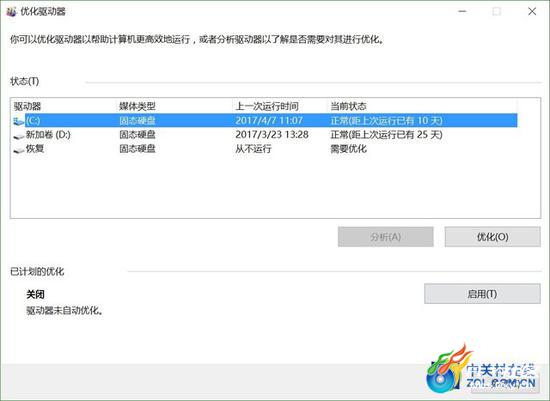Click the 驱动器 column header
Screen dimensions: 550x401
[x=27, y=106]
